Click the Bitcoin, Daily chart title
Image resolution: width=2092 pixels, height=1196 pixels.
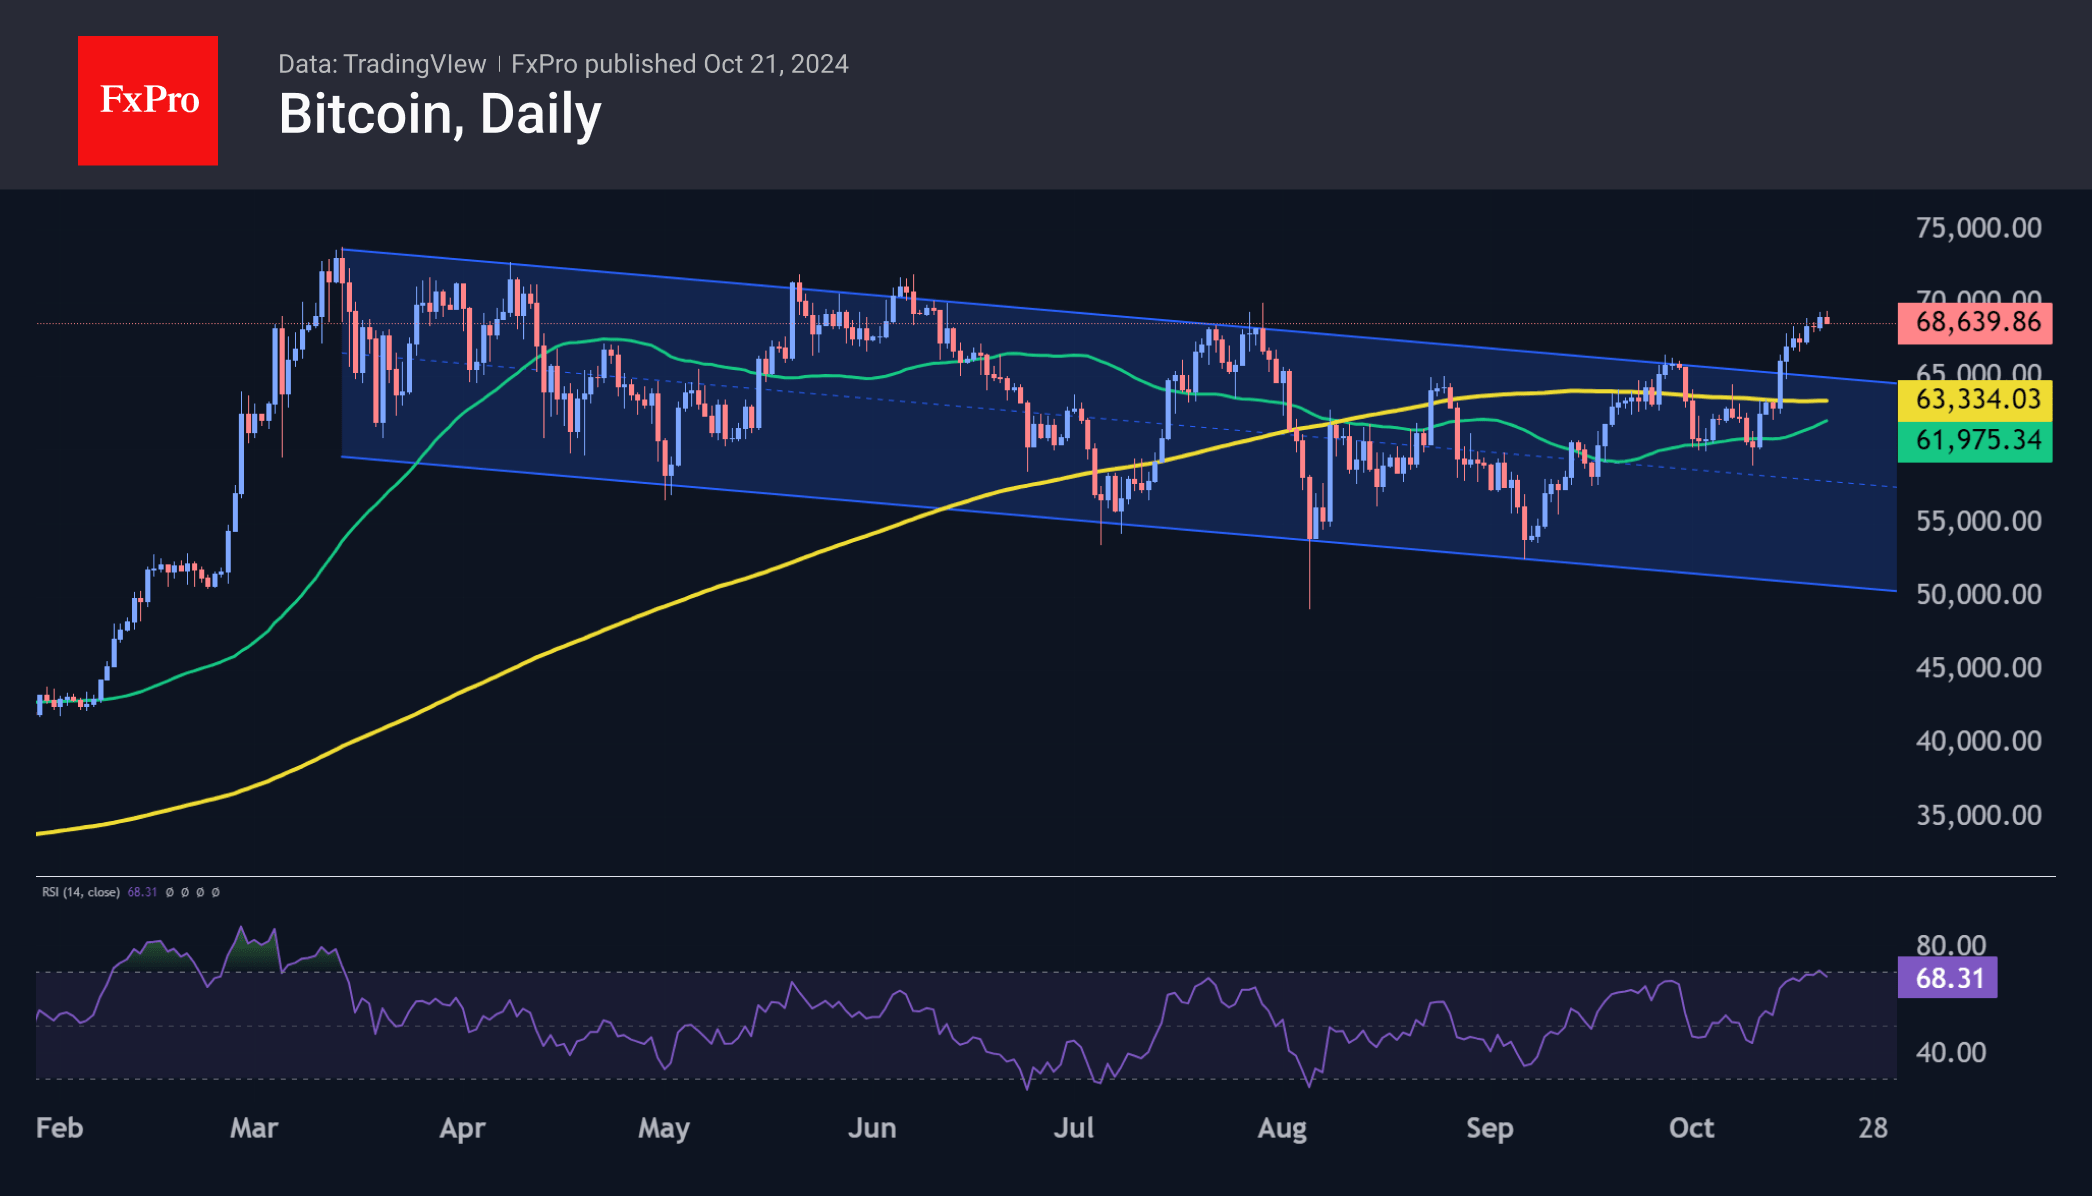tap(440, 114)
